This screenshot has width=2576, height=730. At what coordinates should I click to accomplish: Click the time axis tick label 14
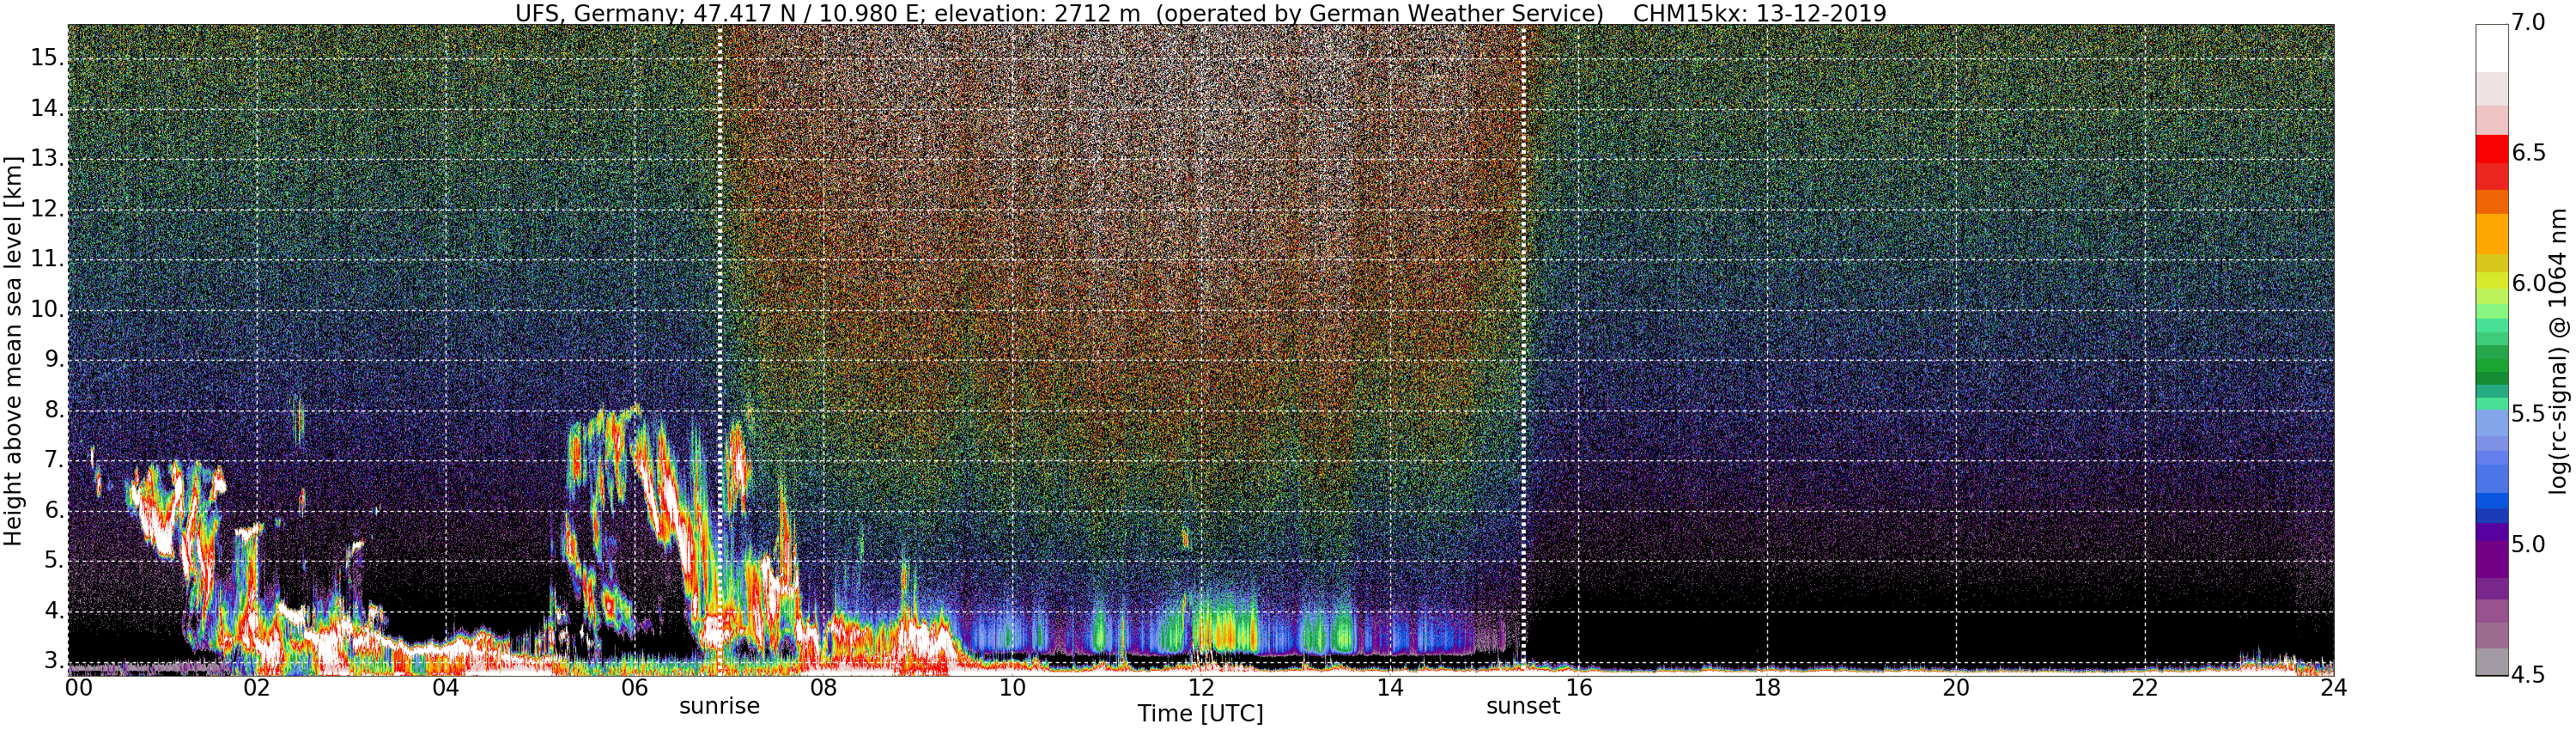coord(1390,688)
